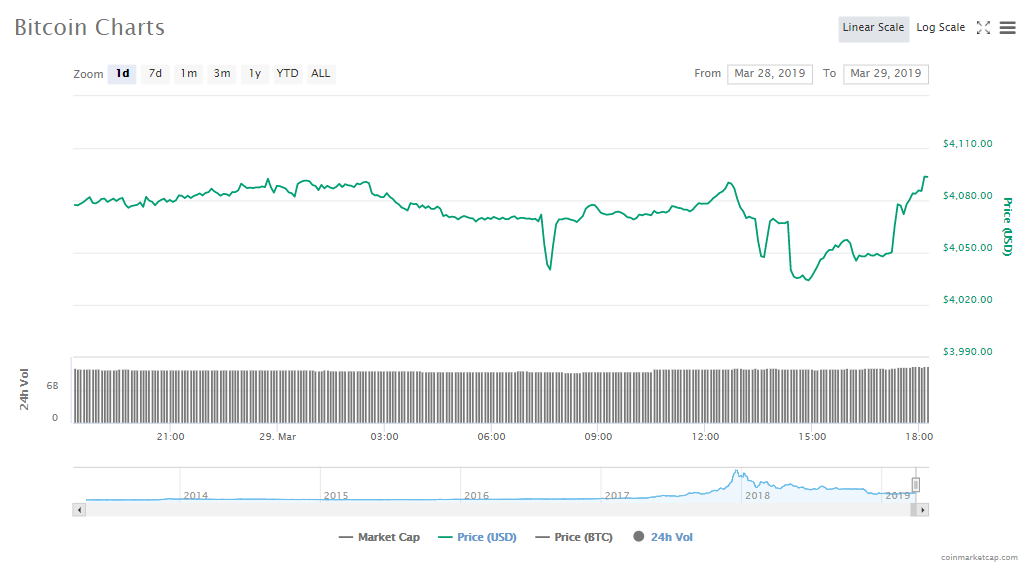Click the navigator scroll left arrow

coord(78,509)
